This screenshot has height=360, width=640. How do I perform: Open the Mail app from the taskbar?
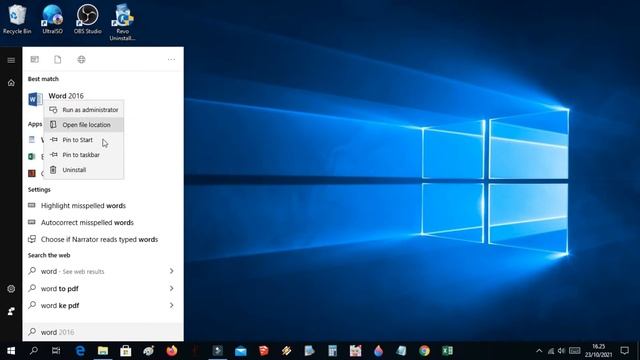click(x=241, y=351)
